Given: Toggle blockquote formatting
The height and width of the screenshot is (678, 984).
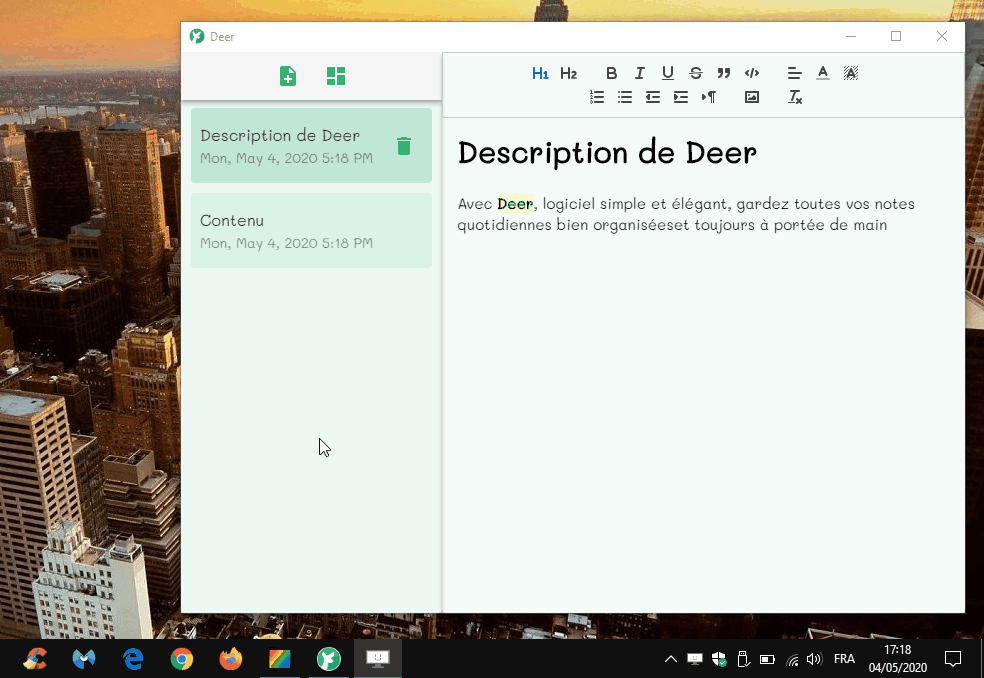Looking at the screenshot, I should point(724,73).
